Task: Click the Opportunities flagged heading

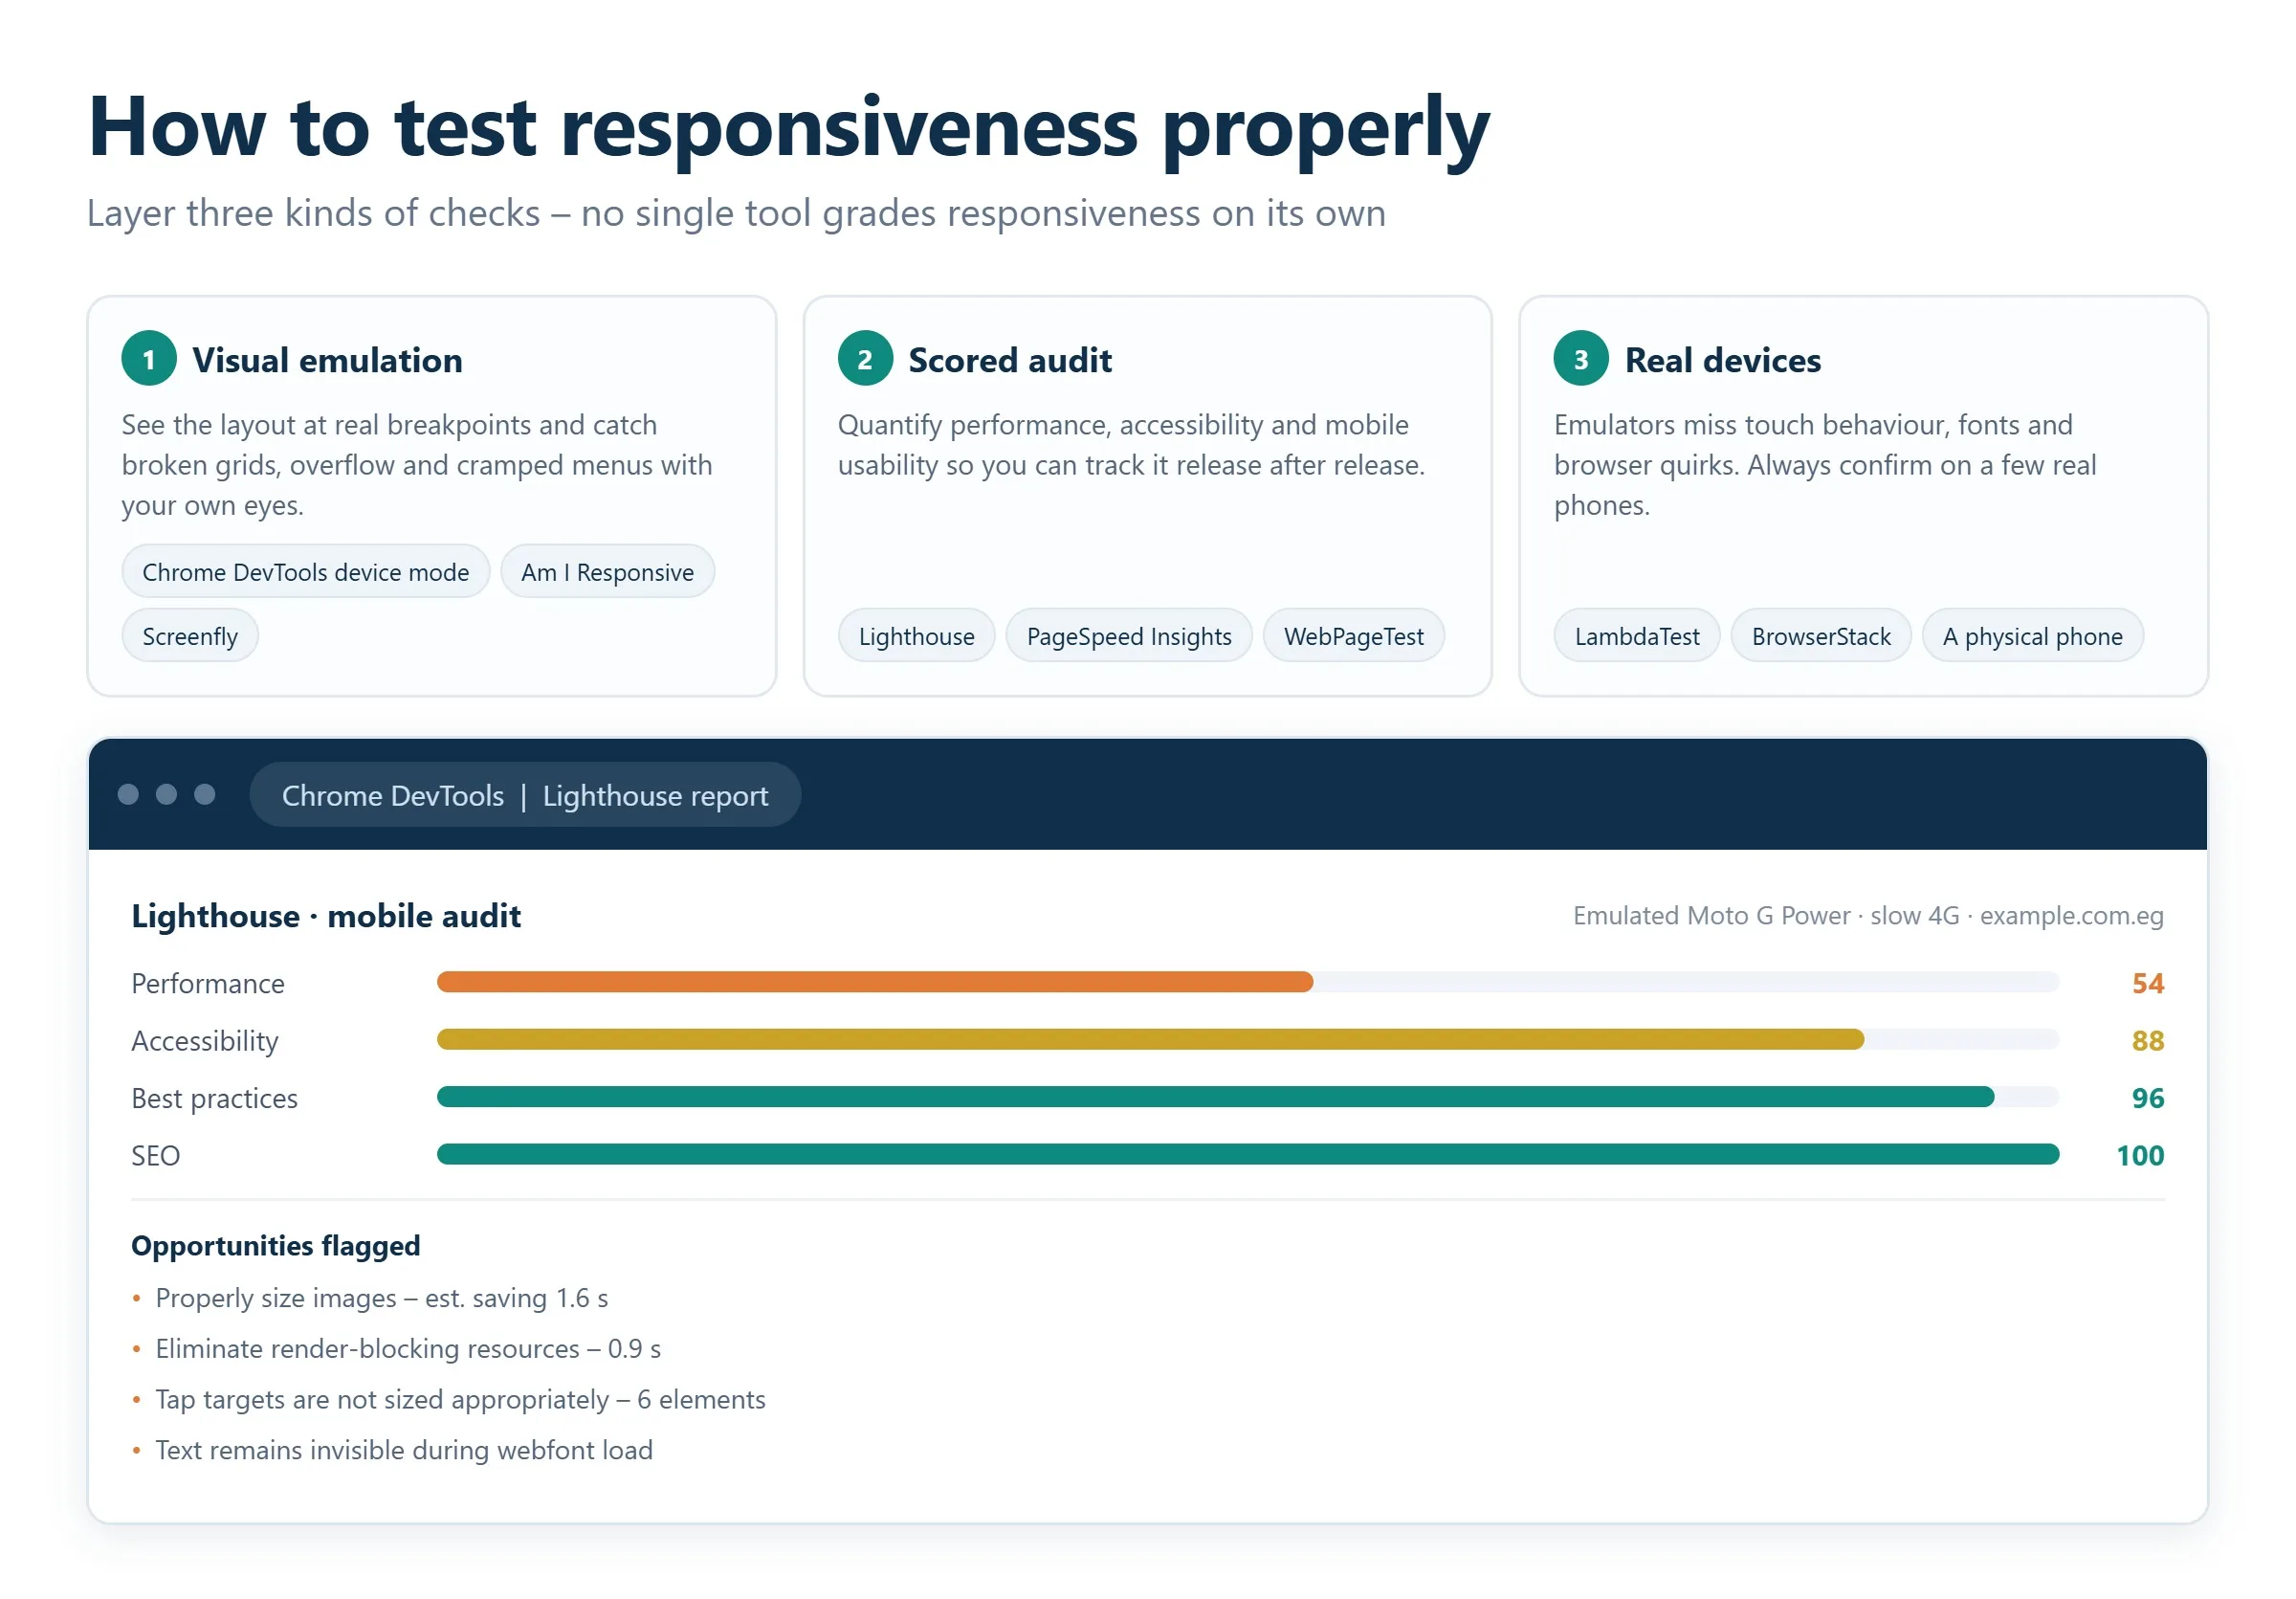Action: coord(275,1245)
